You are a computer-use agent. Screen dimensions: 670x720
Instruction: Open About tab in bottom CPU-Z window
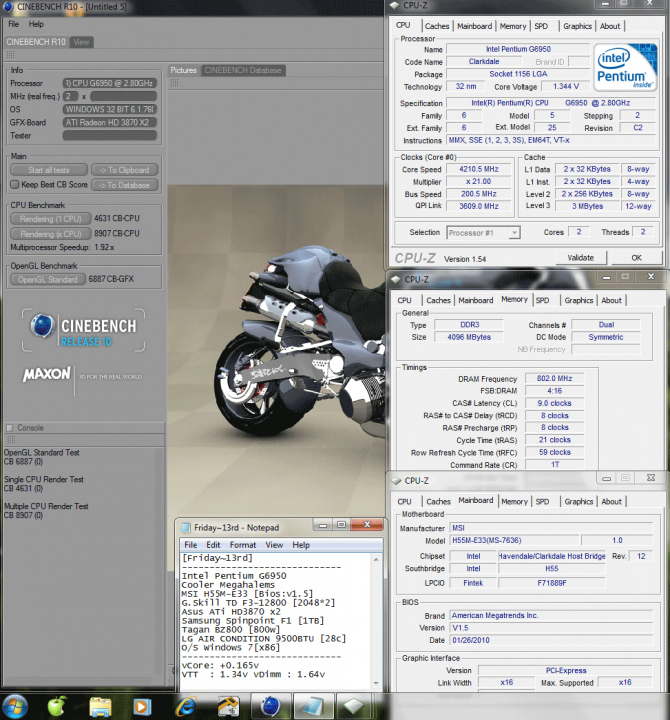pos(611,501)
